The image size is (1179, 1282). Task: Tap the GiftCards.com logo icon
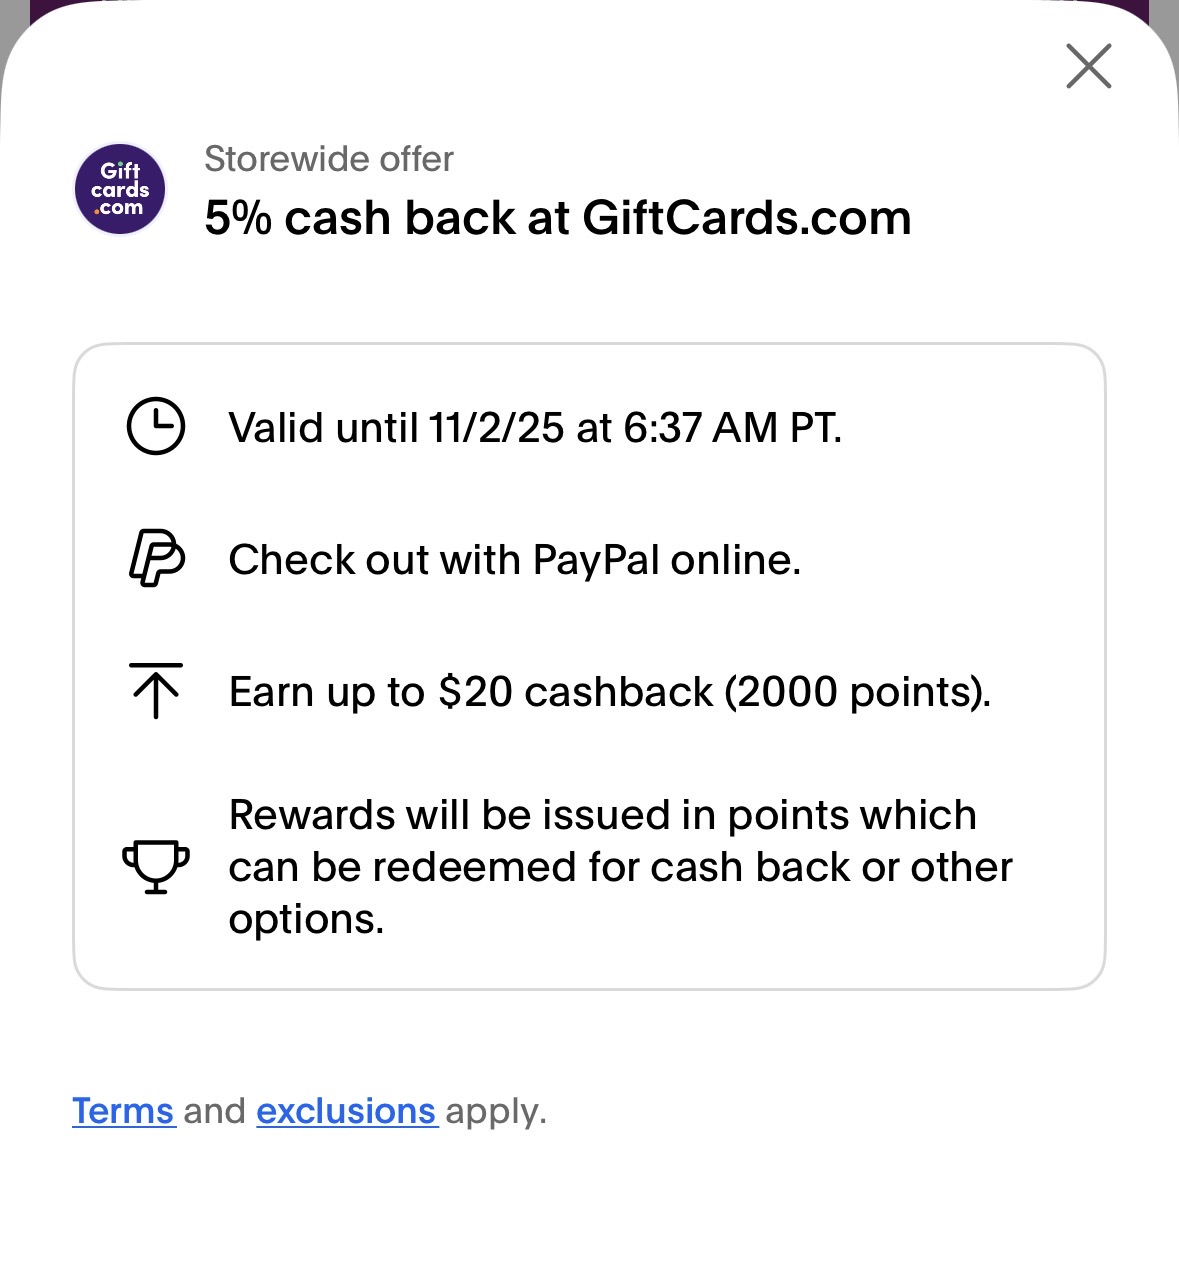point(120,189)
